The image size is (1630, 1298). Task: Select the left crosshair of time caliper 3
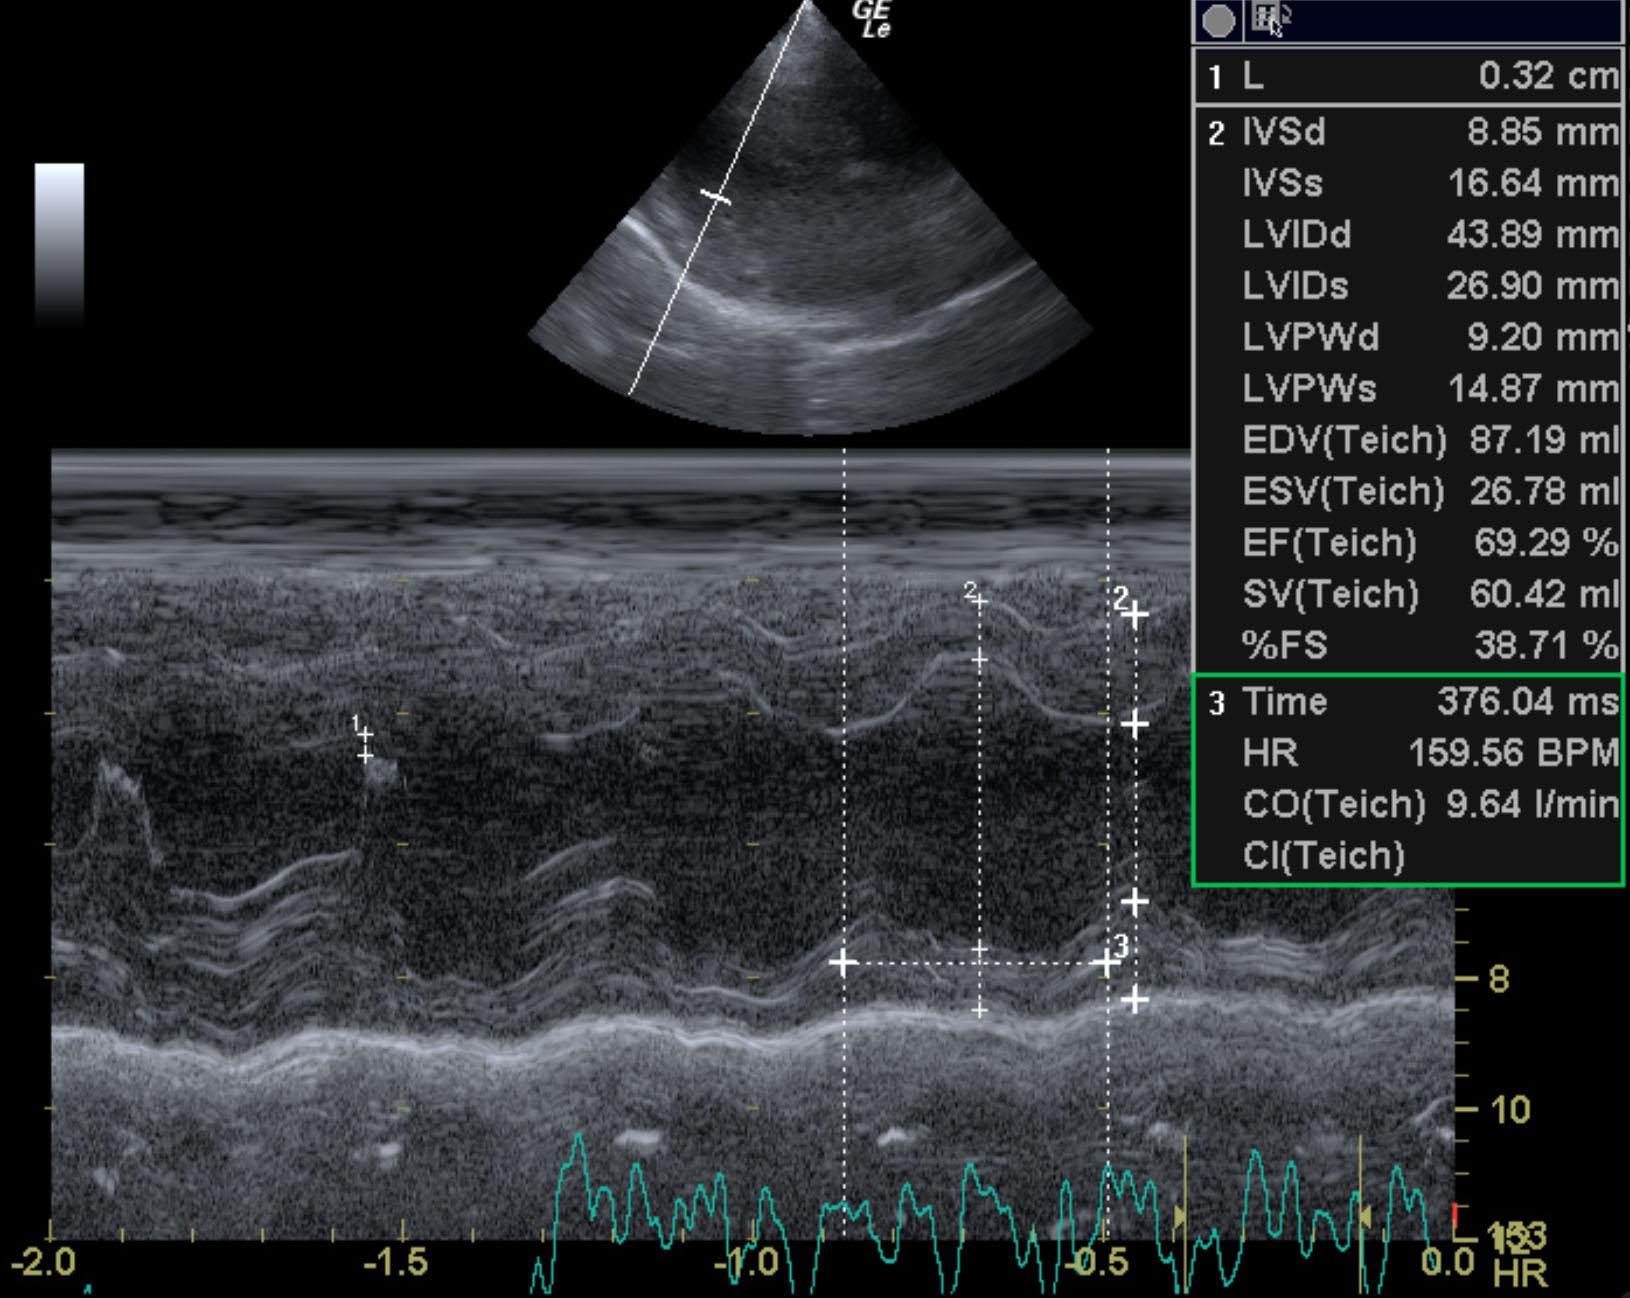tap(843, 963)
